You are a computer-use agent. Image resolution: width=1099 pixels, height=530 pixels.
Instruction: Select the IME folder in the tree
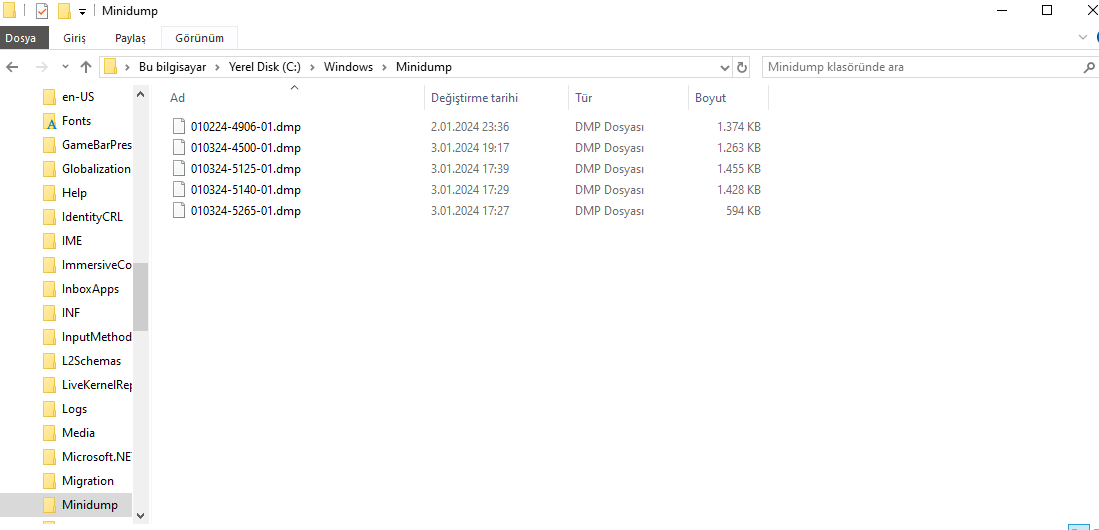point(62,240)
